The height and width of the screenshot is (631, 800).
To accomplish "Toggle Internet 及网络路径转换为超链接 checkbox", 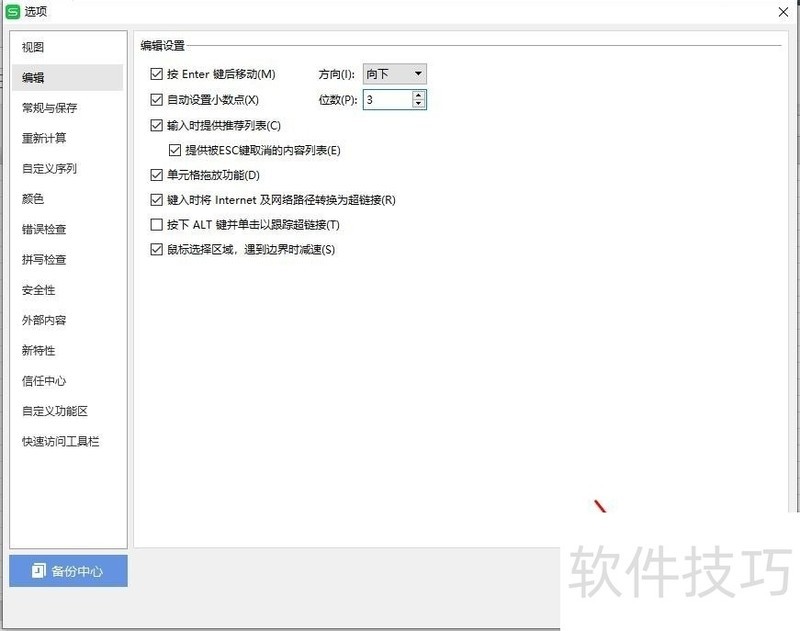I will coord(157,200).
